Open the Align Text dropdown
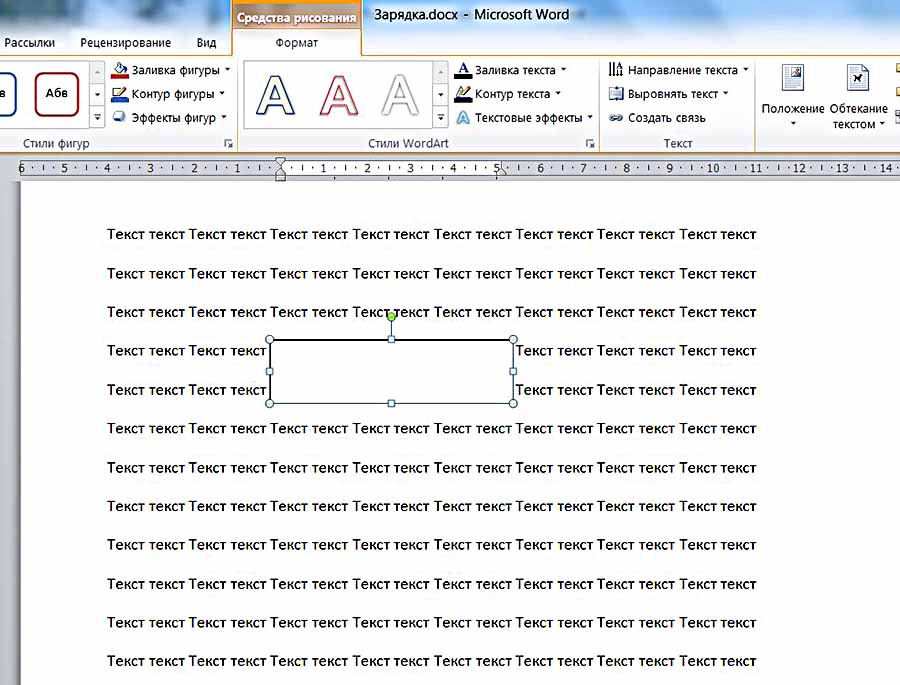 point(669,94)
